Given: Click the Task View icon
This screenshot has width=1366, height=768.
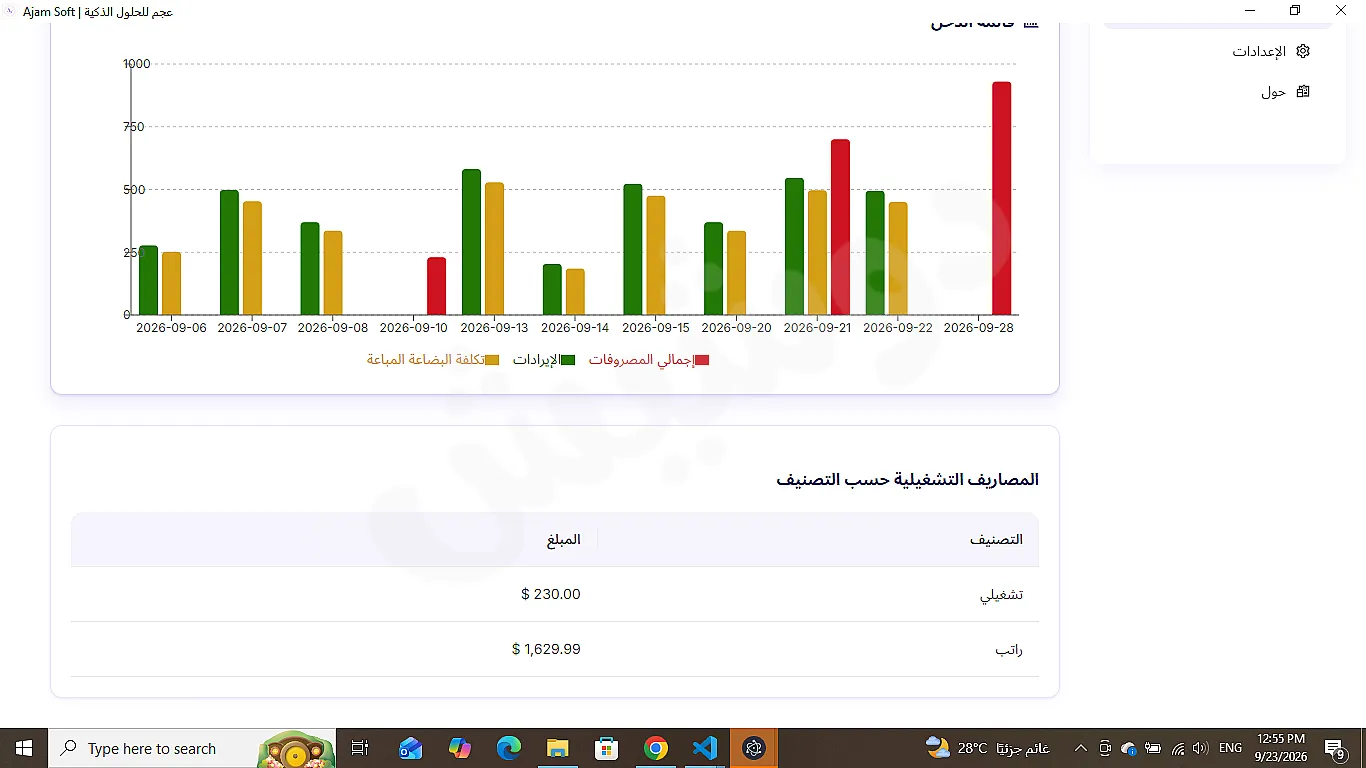Looking at the screenshot, I should coord(361,748).
